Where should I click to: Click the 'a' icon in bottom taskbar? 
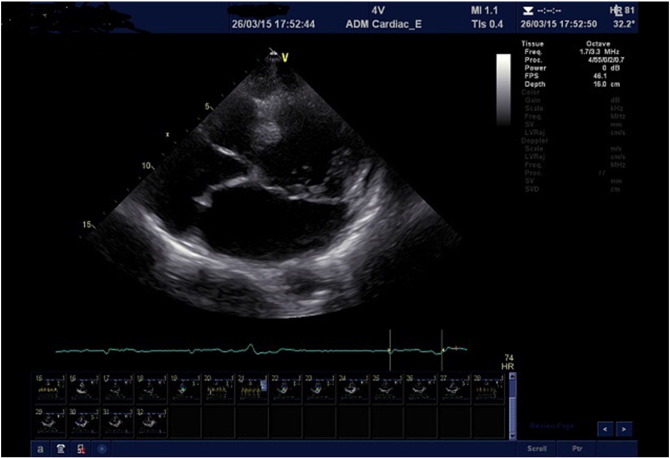[x=40, y=449]
